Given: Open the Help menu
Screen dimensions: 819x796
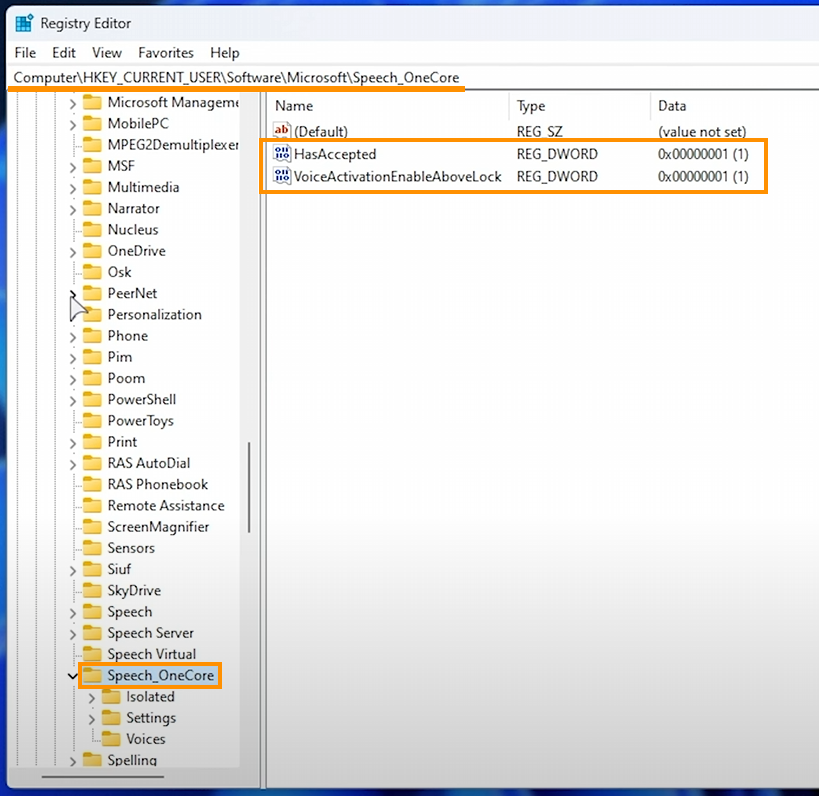Looking at the screenshot, I should (x=225, y=53).
